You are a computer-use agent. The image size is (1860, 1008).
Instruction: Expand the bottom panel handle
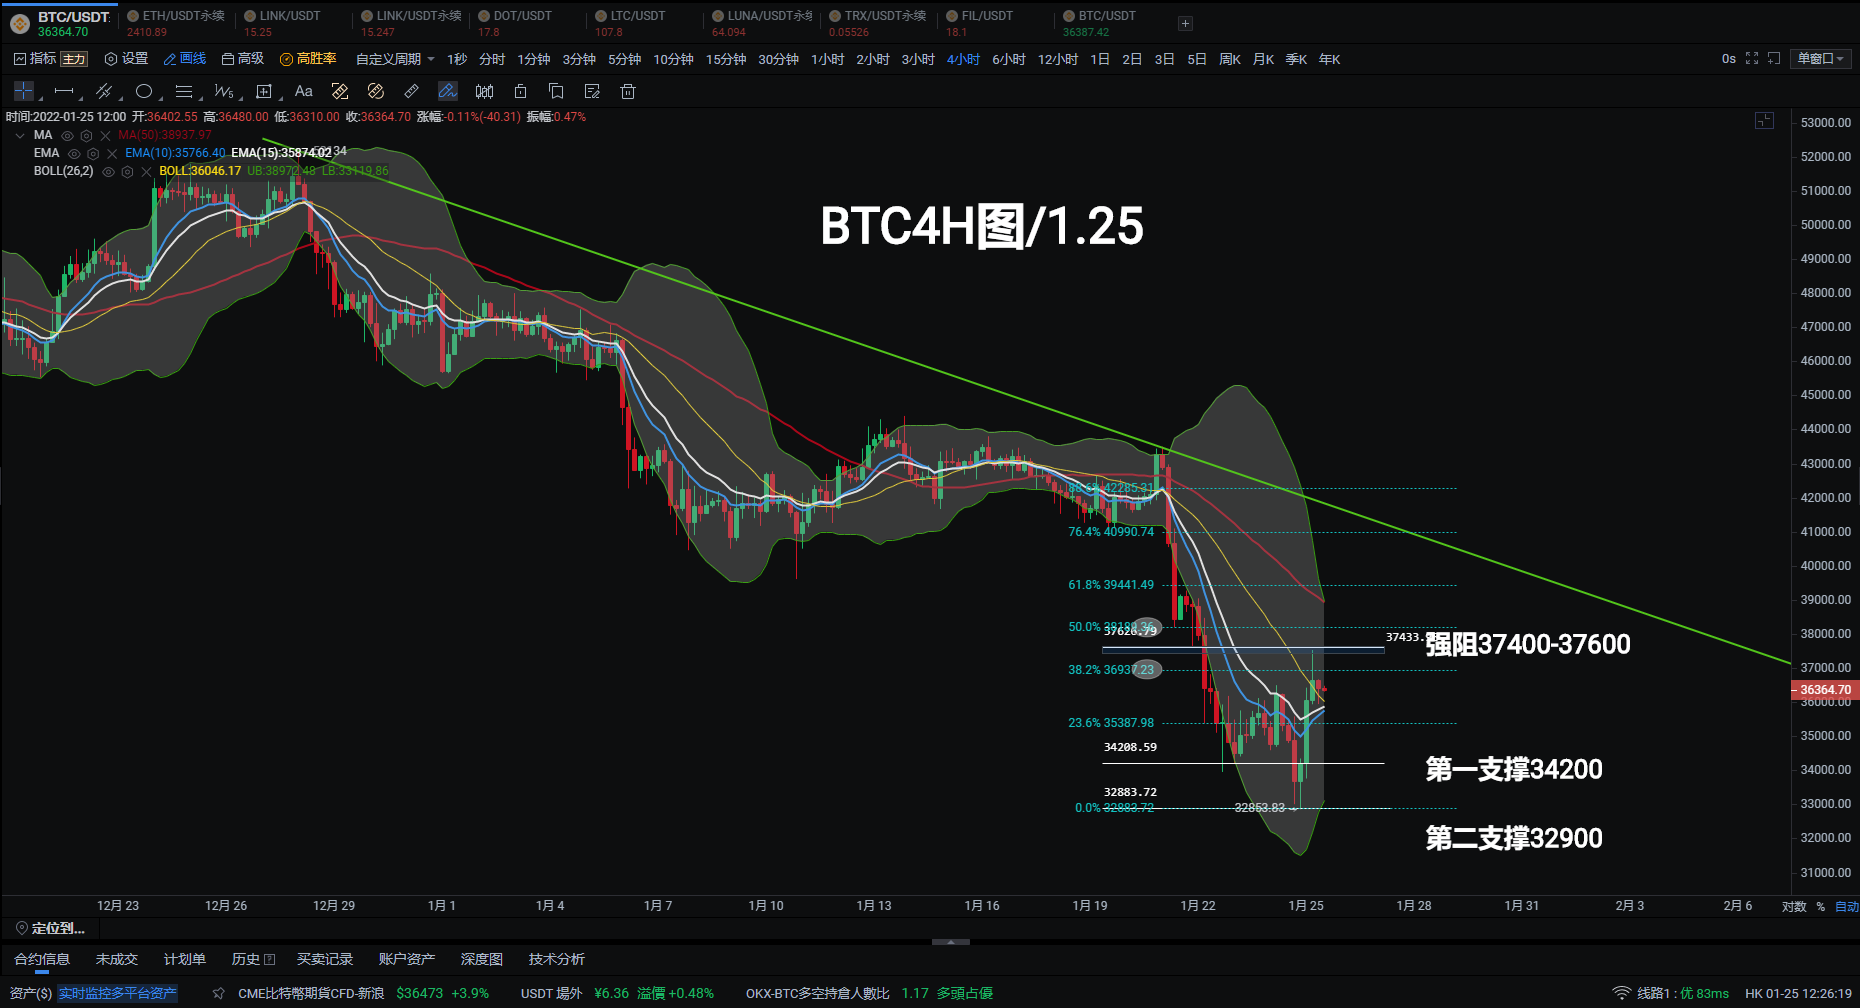tap(951, 941)
